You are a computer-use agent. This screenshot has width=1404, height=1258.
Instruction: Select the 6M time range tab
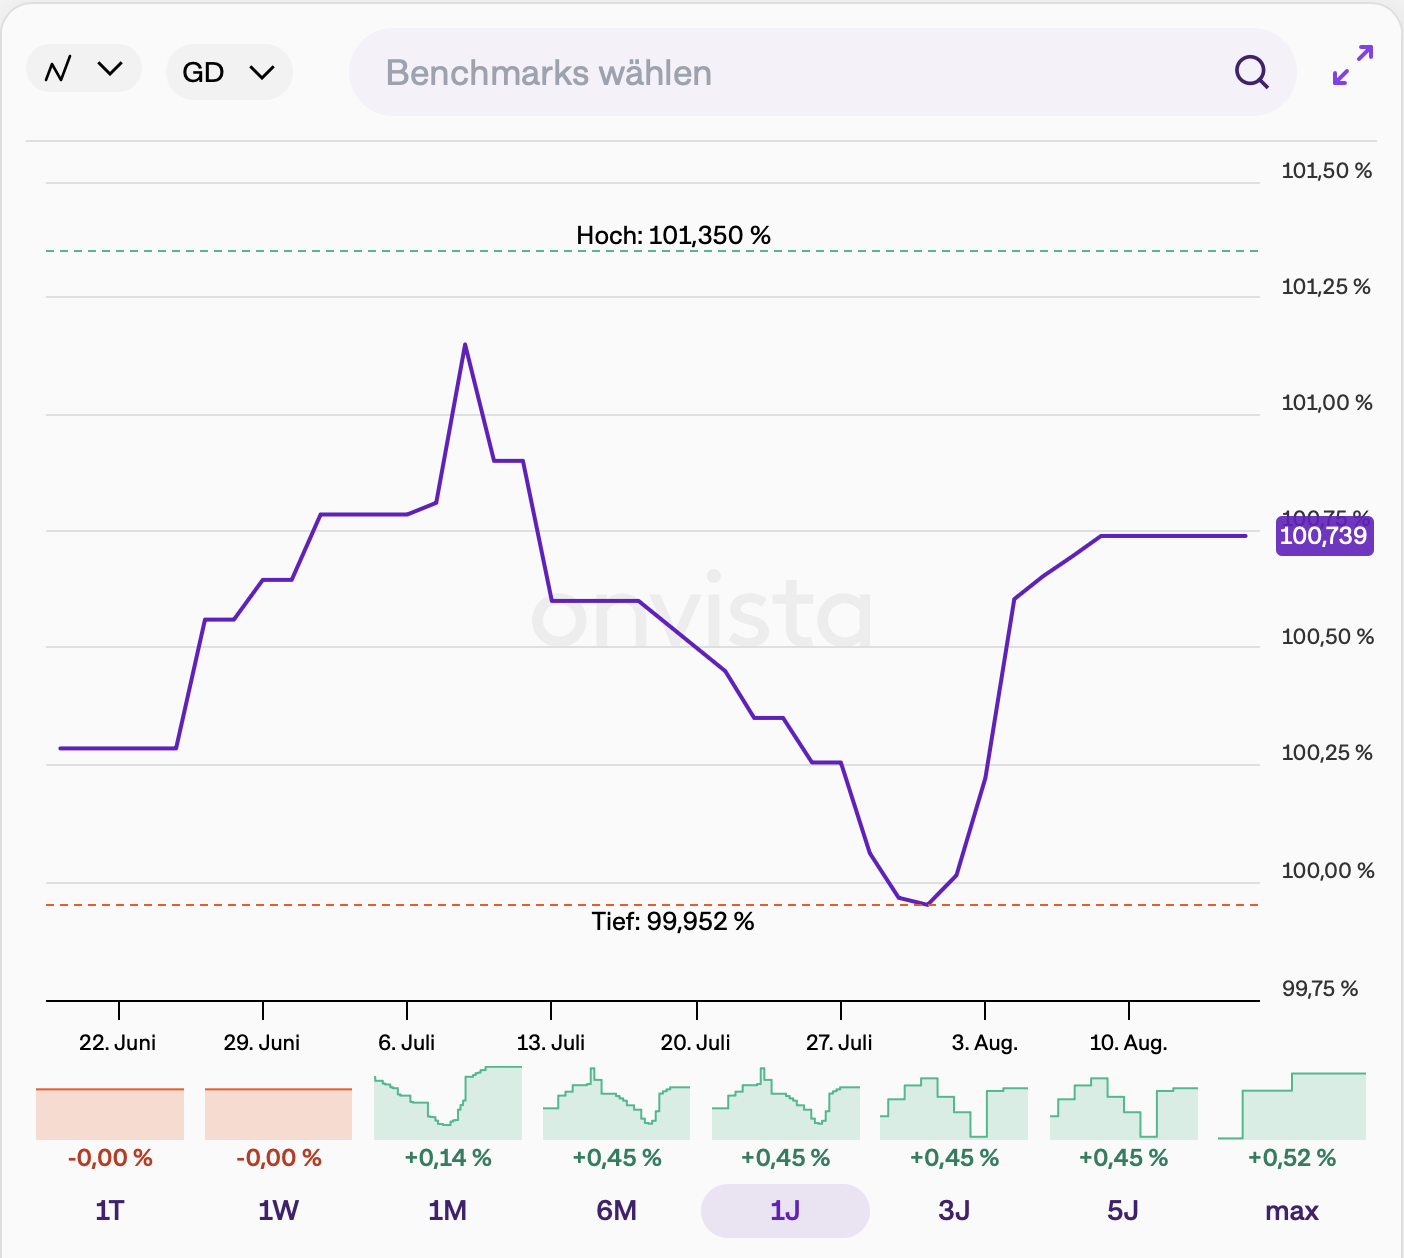(x=616, y=1211)
